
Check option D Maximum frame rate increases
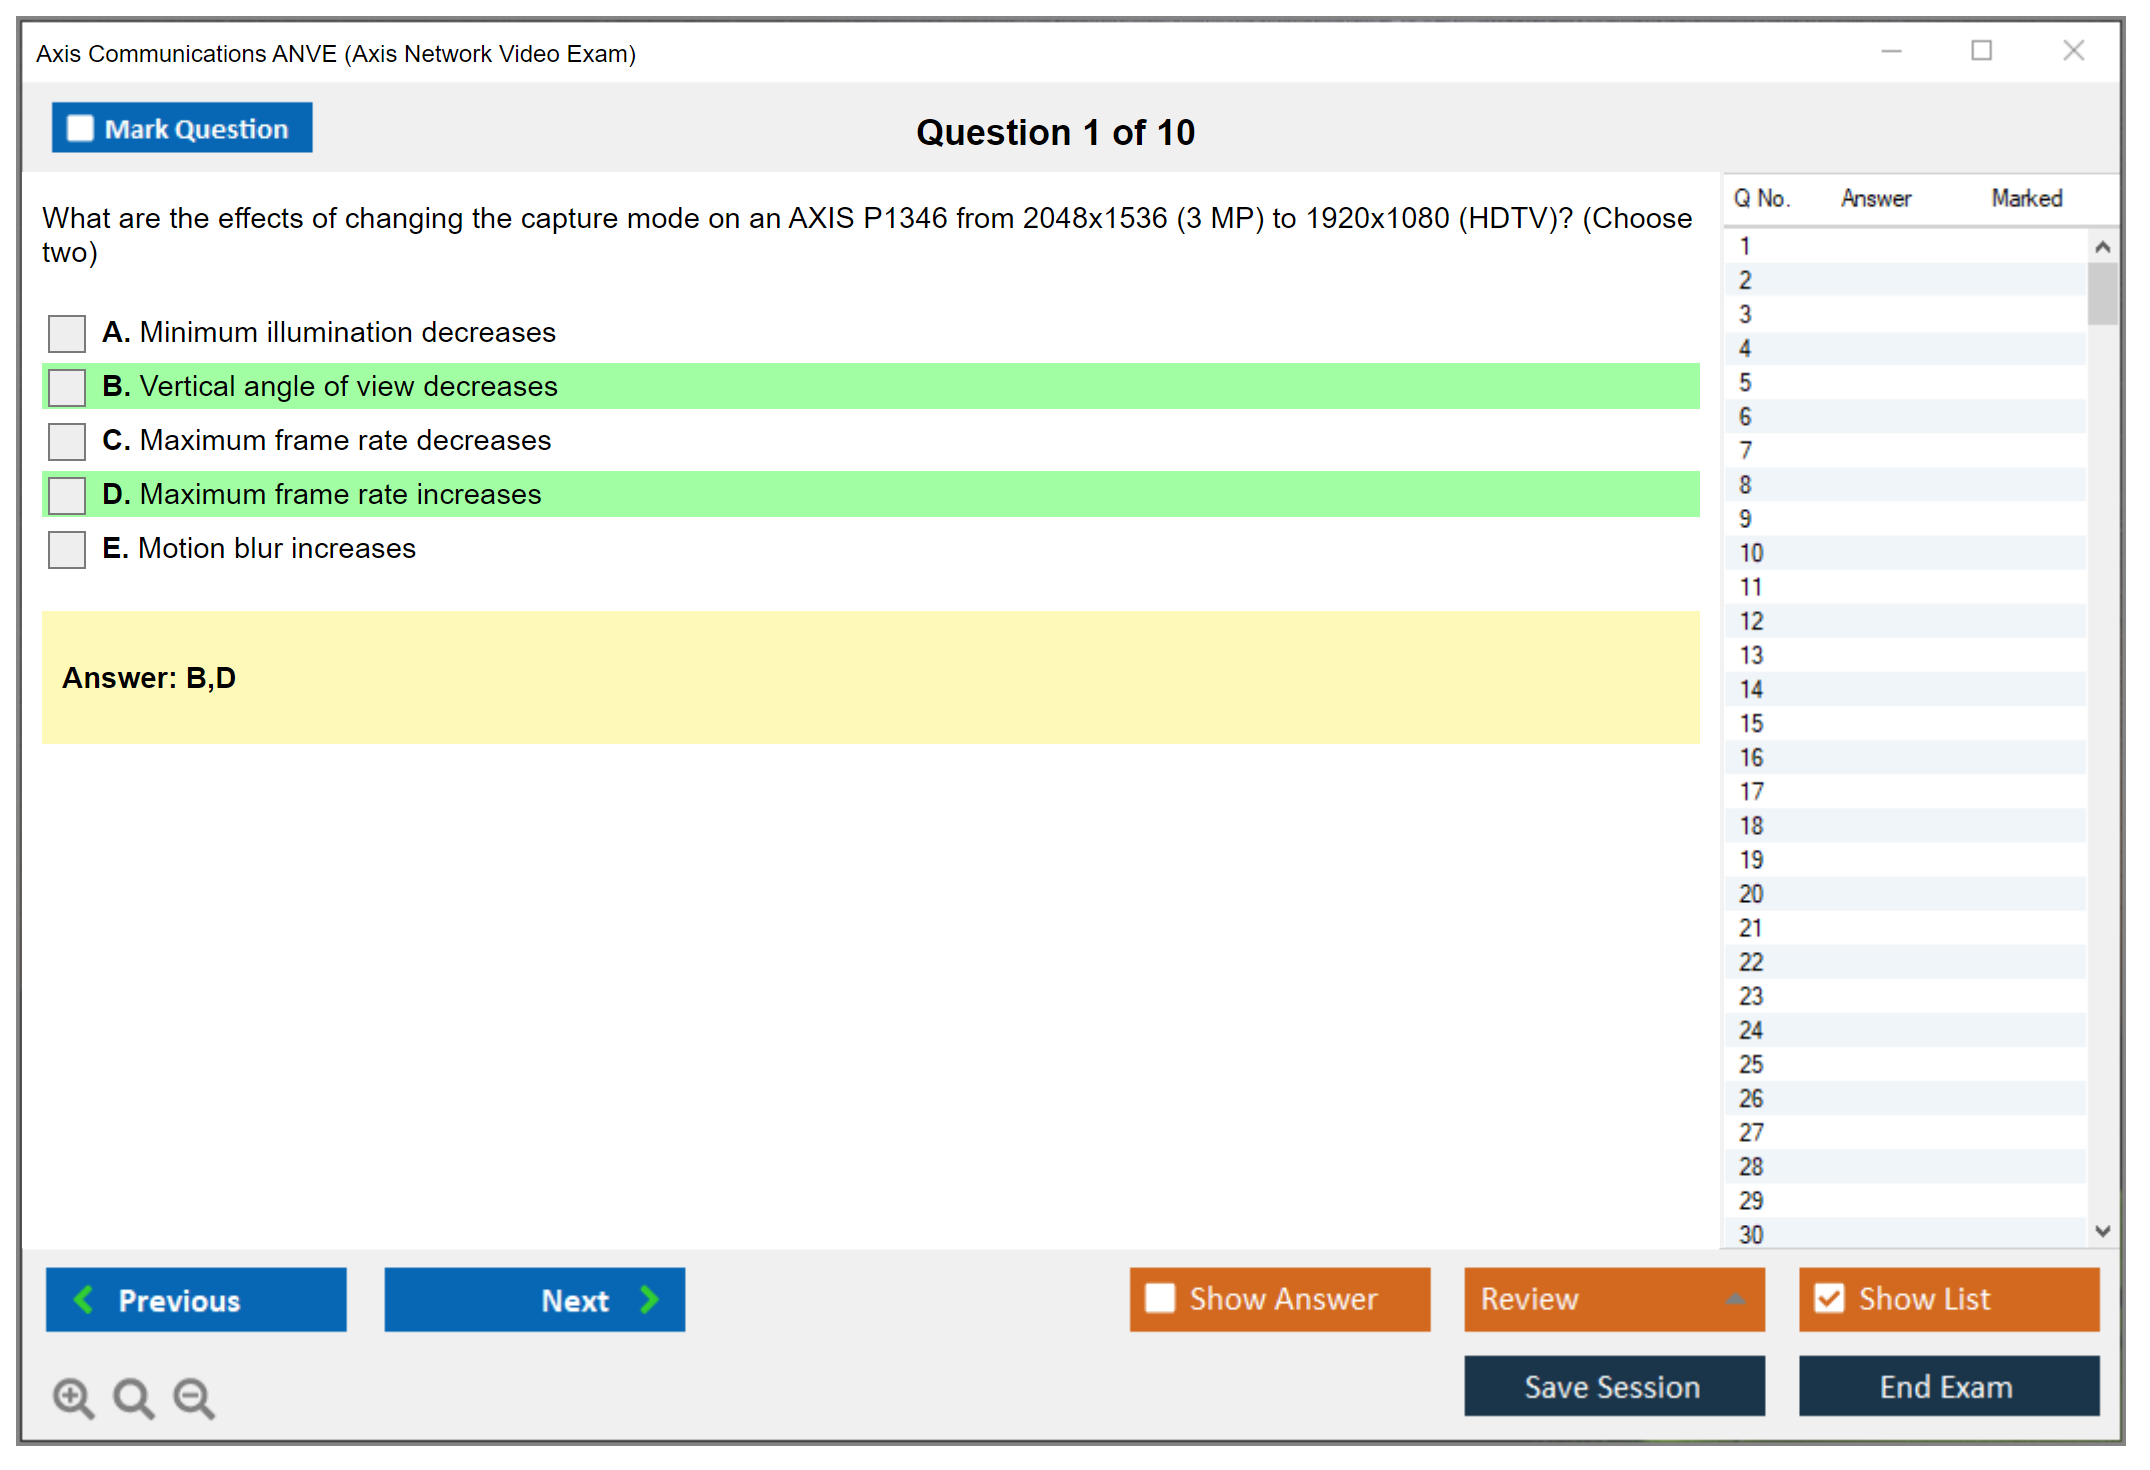pyautogui.click(x=67, y=495)
